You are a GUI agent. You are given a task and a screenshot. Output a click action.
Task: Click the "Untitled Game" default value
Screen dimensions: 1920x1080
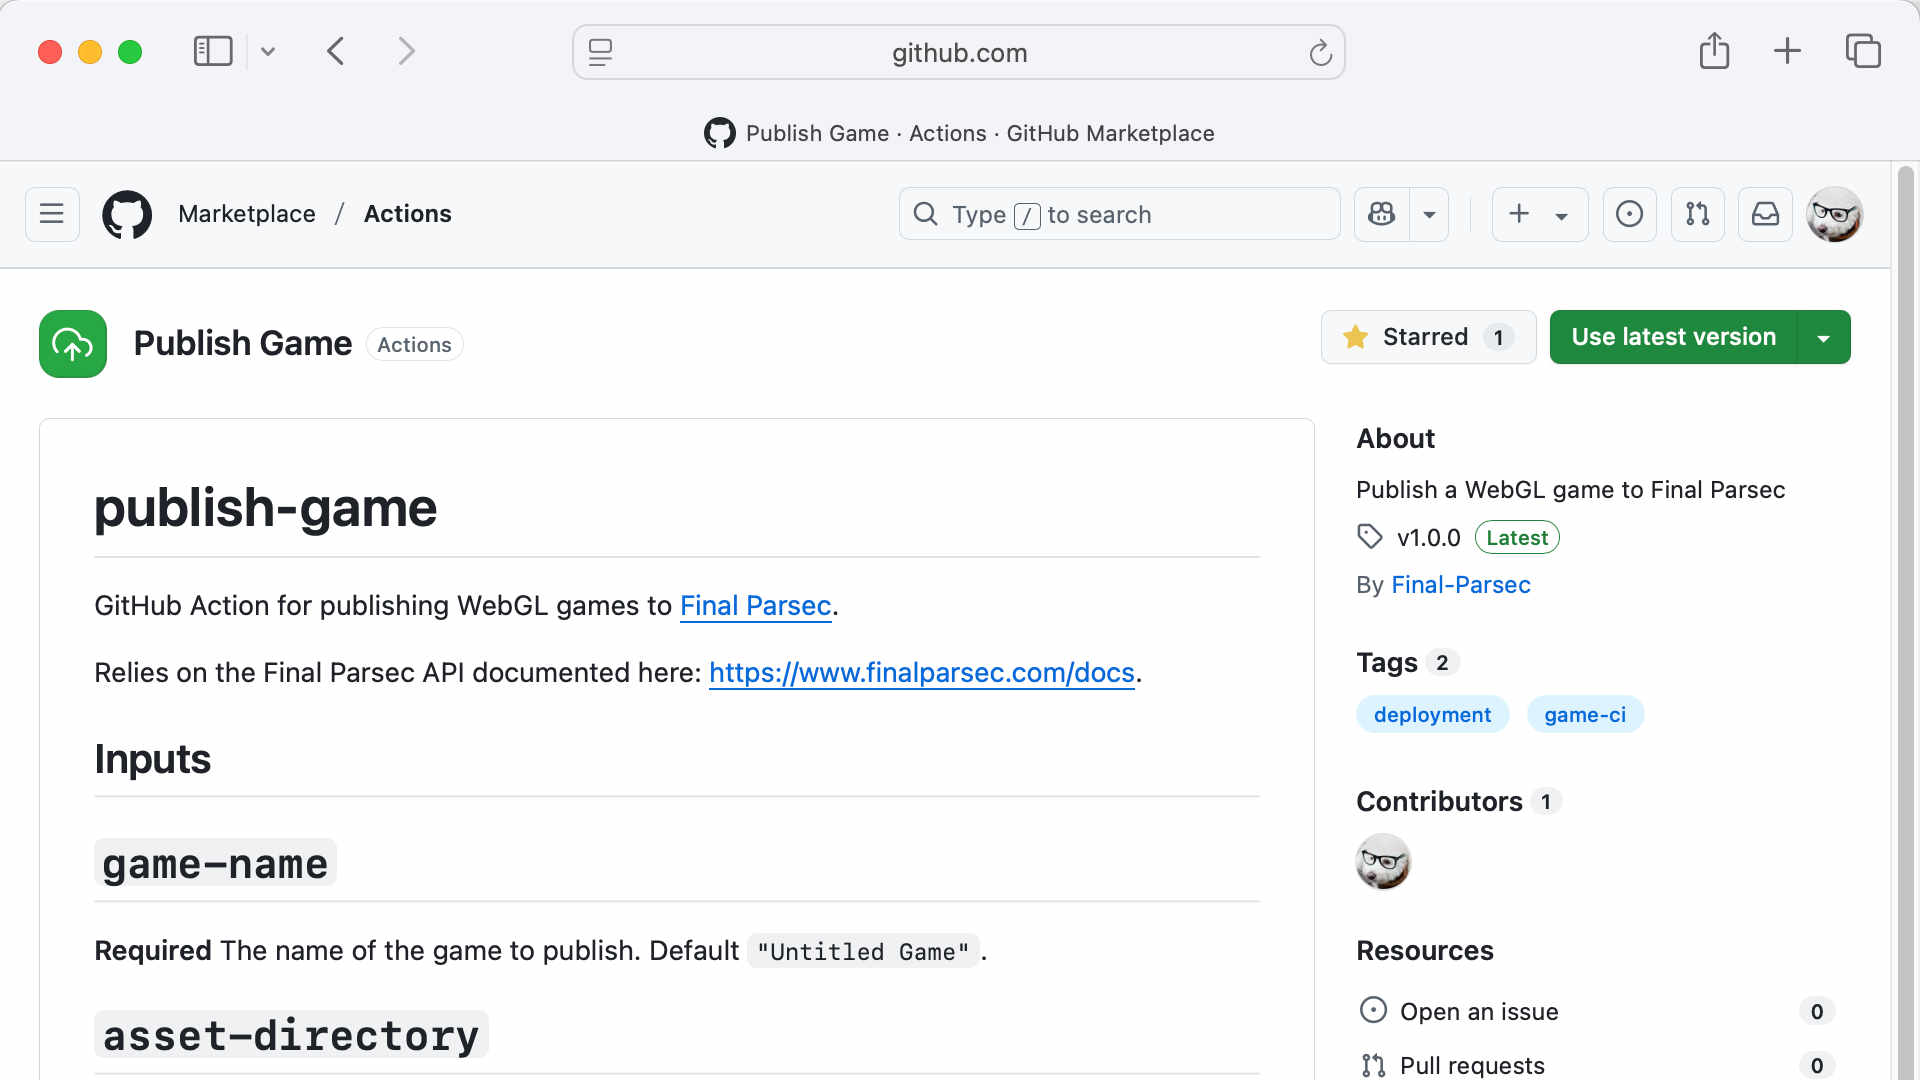(x=863, y=951)
